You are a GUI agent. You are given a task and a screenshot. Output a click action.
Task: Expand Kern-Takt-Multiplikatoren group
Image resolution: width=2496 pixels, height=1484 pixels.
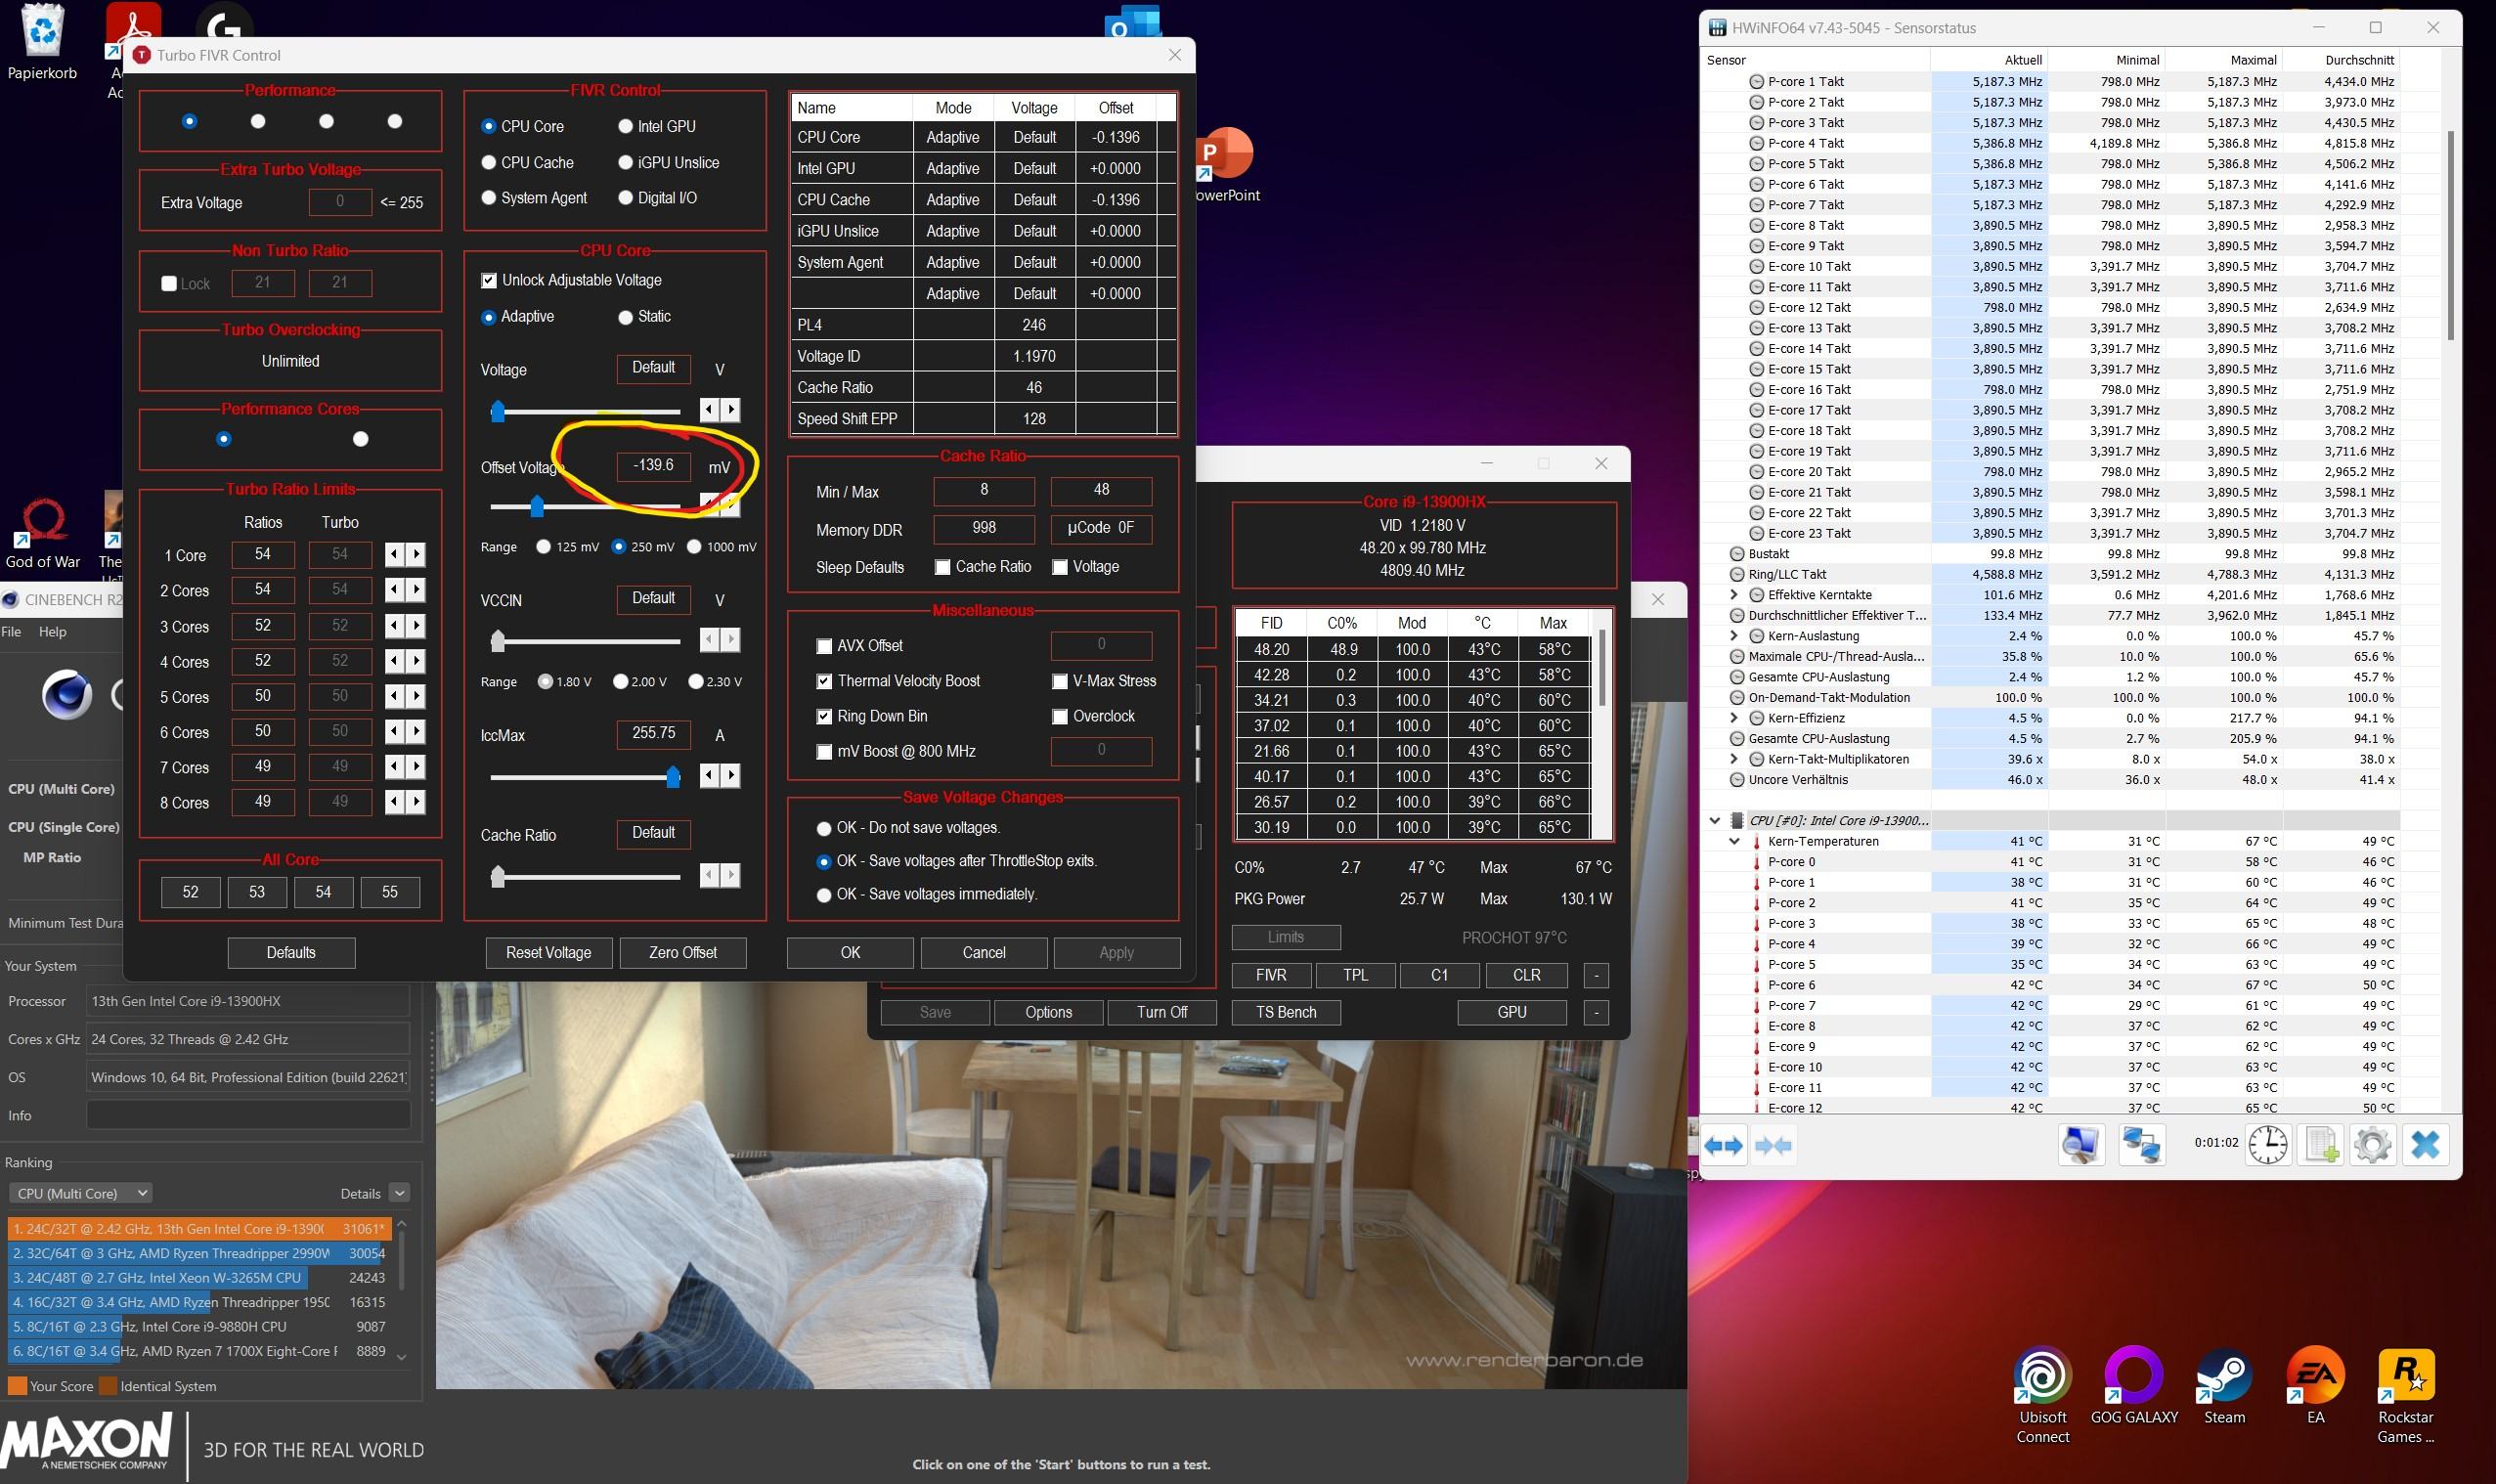1735,759
